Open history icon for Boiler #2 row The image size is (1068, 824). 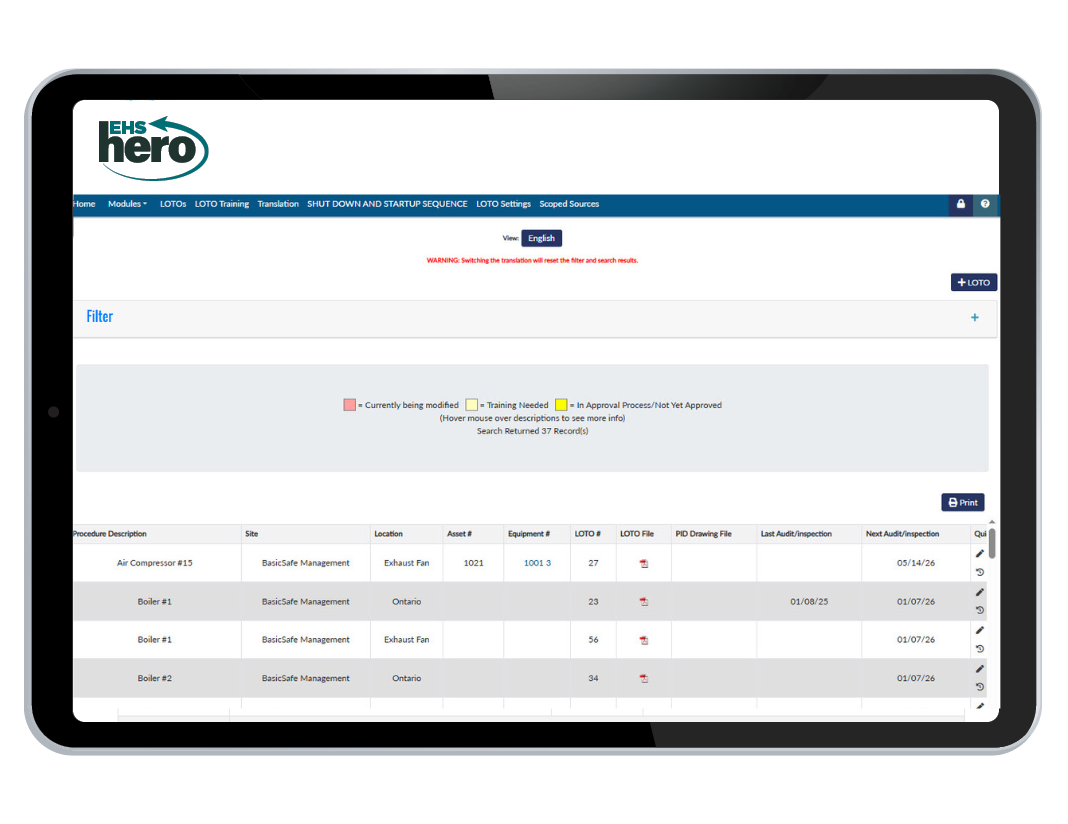click(x=980, y=687)
